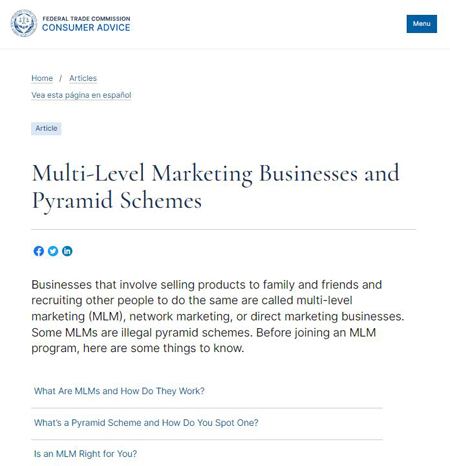Click the breadcrumb slash separator

[x=61, y=78]
